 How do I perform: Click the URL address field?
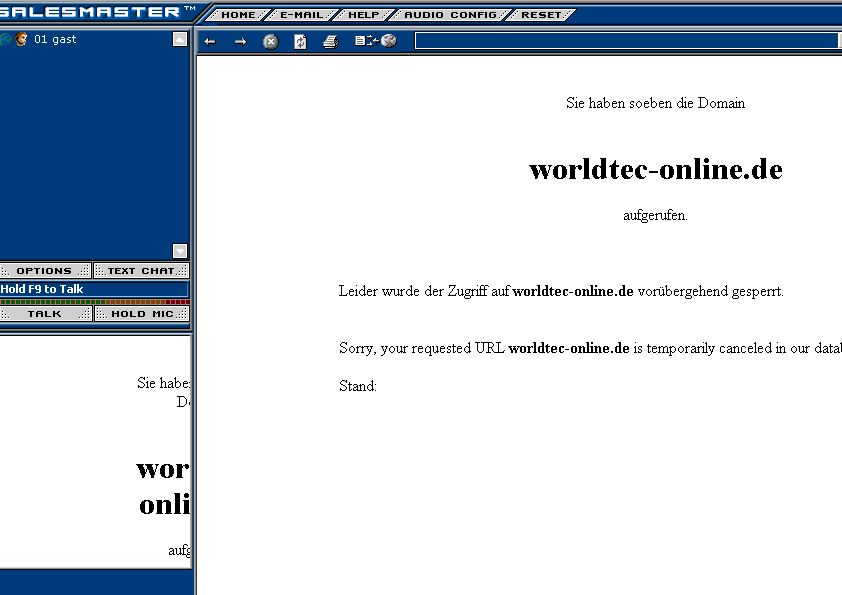pos(625,41)
